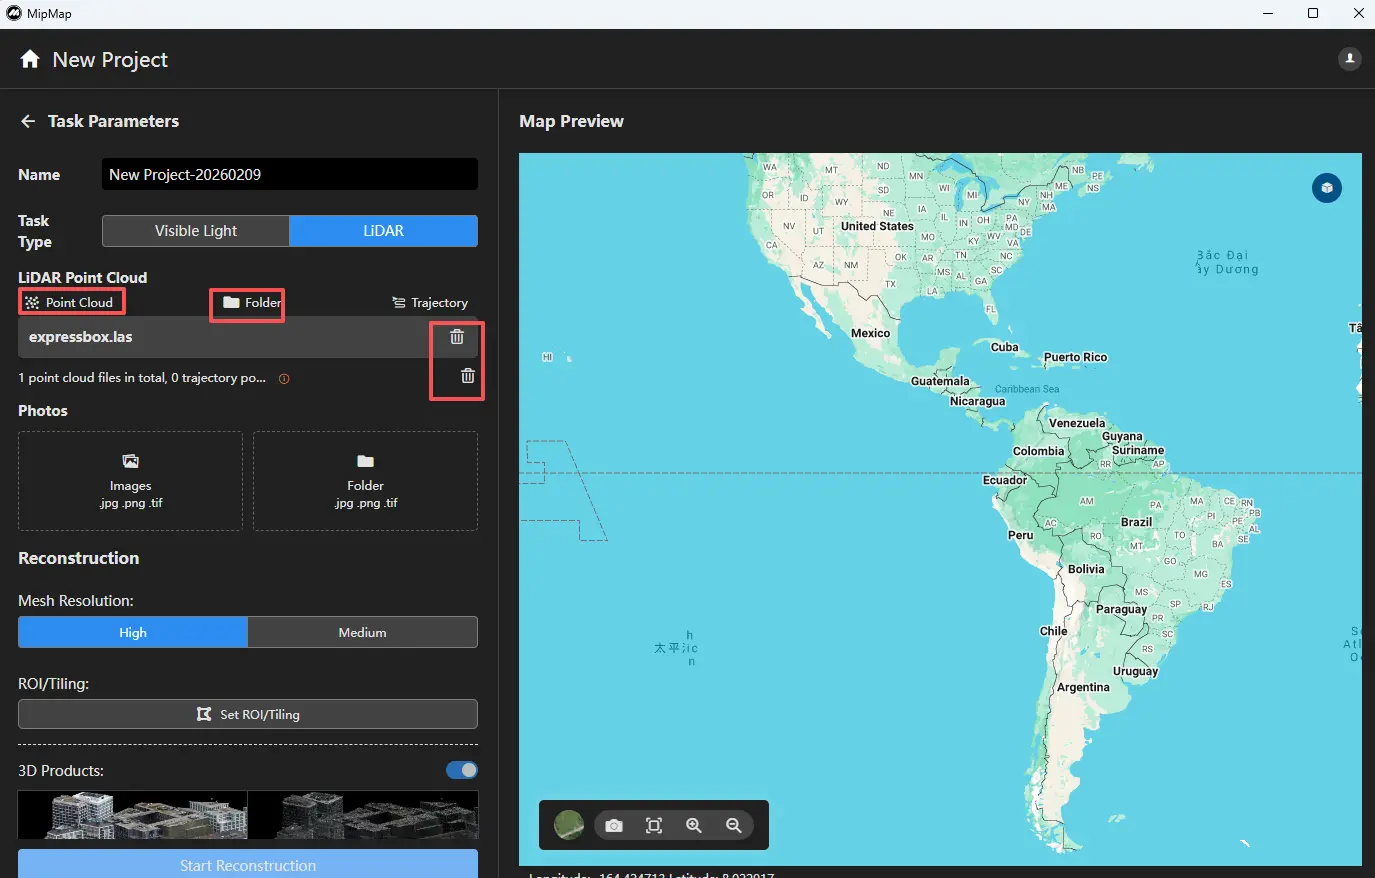The height and width of the screenshot is (878, 1375).
Task: Open the user profile icon
Action: 1349,59
